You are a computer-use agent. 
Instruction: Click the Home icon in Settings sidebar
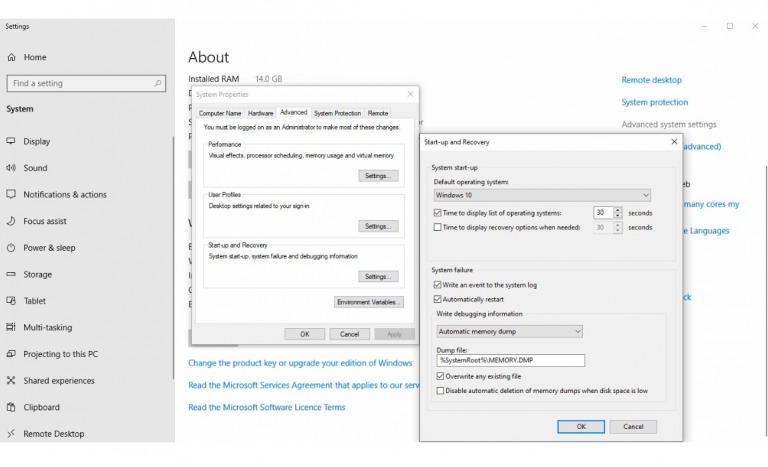coord(11,57)
